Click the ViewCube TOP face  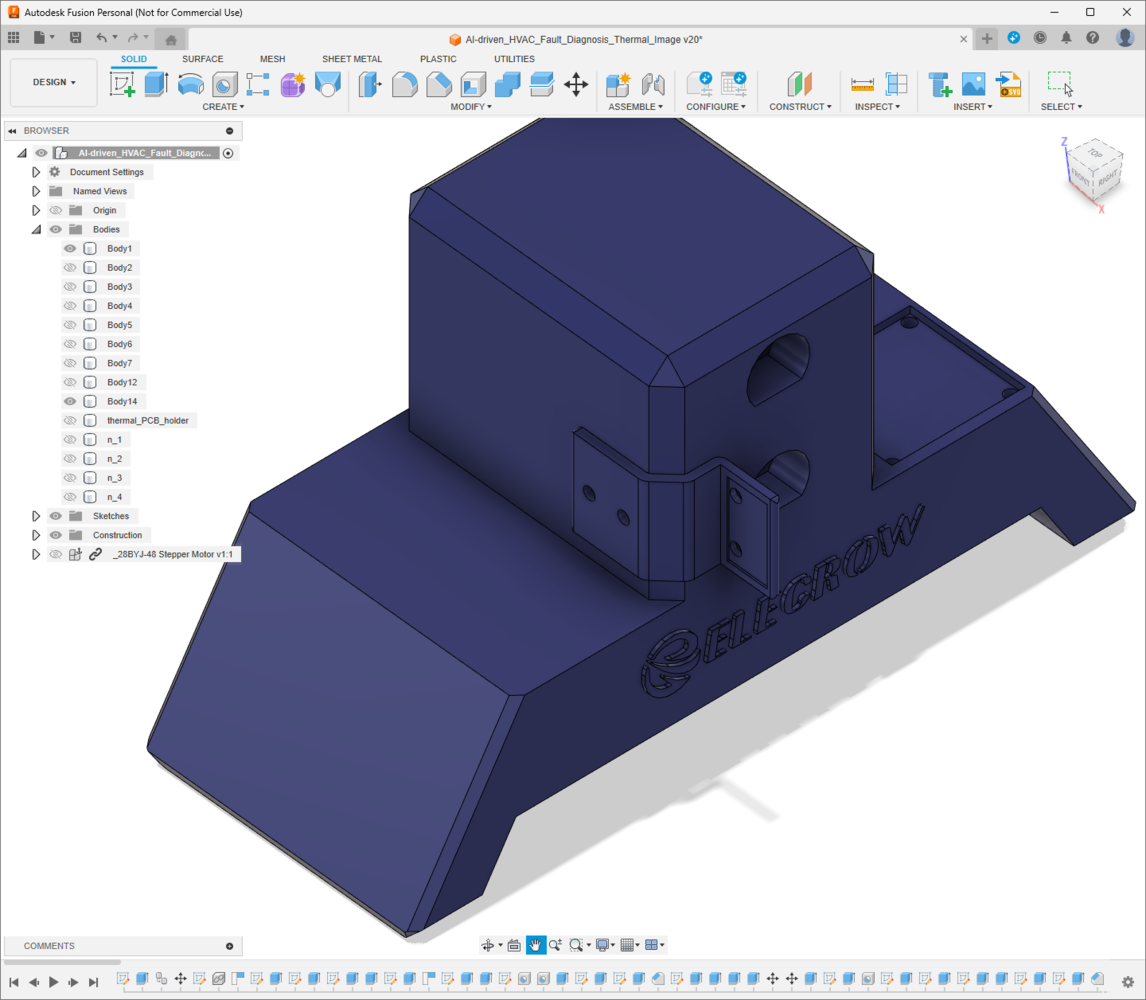click(1094, 154)
